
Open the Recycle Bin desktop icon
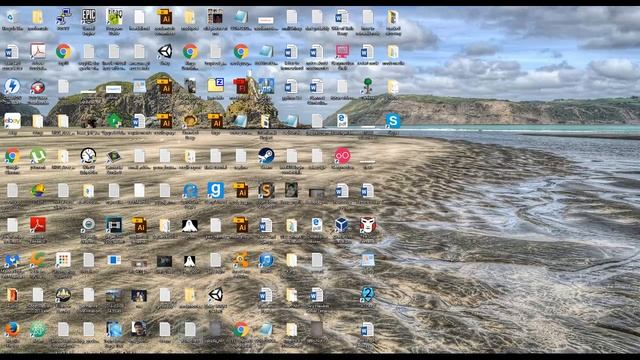coord(11,17)
